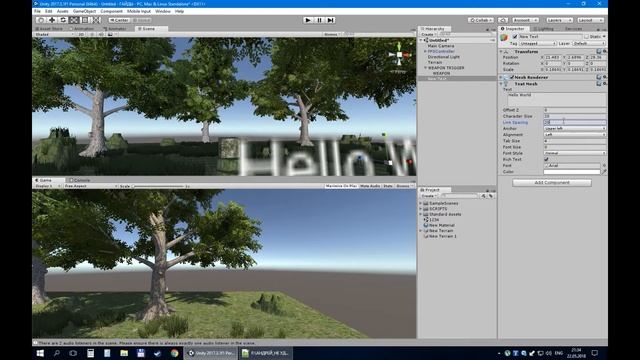Open the Layer dropdown in Inspector
Viewport: 640px width, 360px height.
pos(589,43)
